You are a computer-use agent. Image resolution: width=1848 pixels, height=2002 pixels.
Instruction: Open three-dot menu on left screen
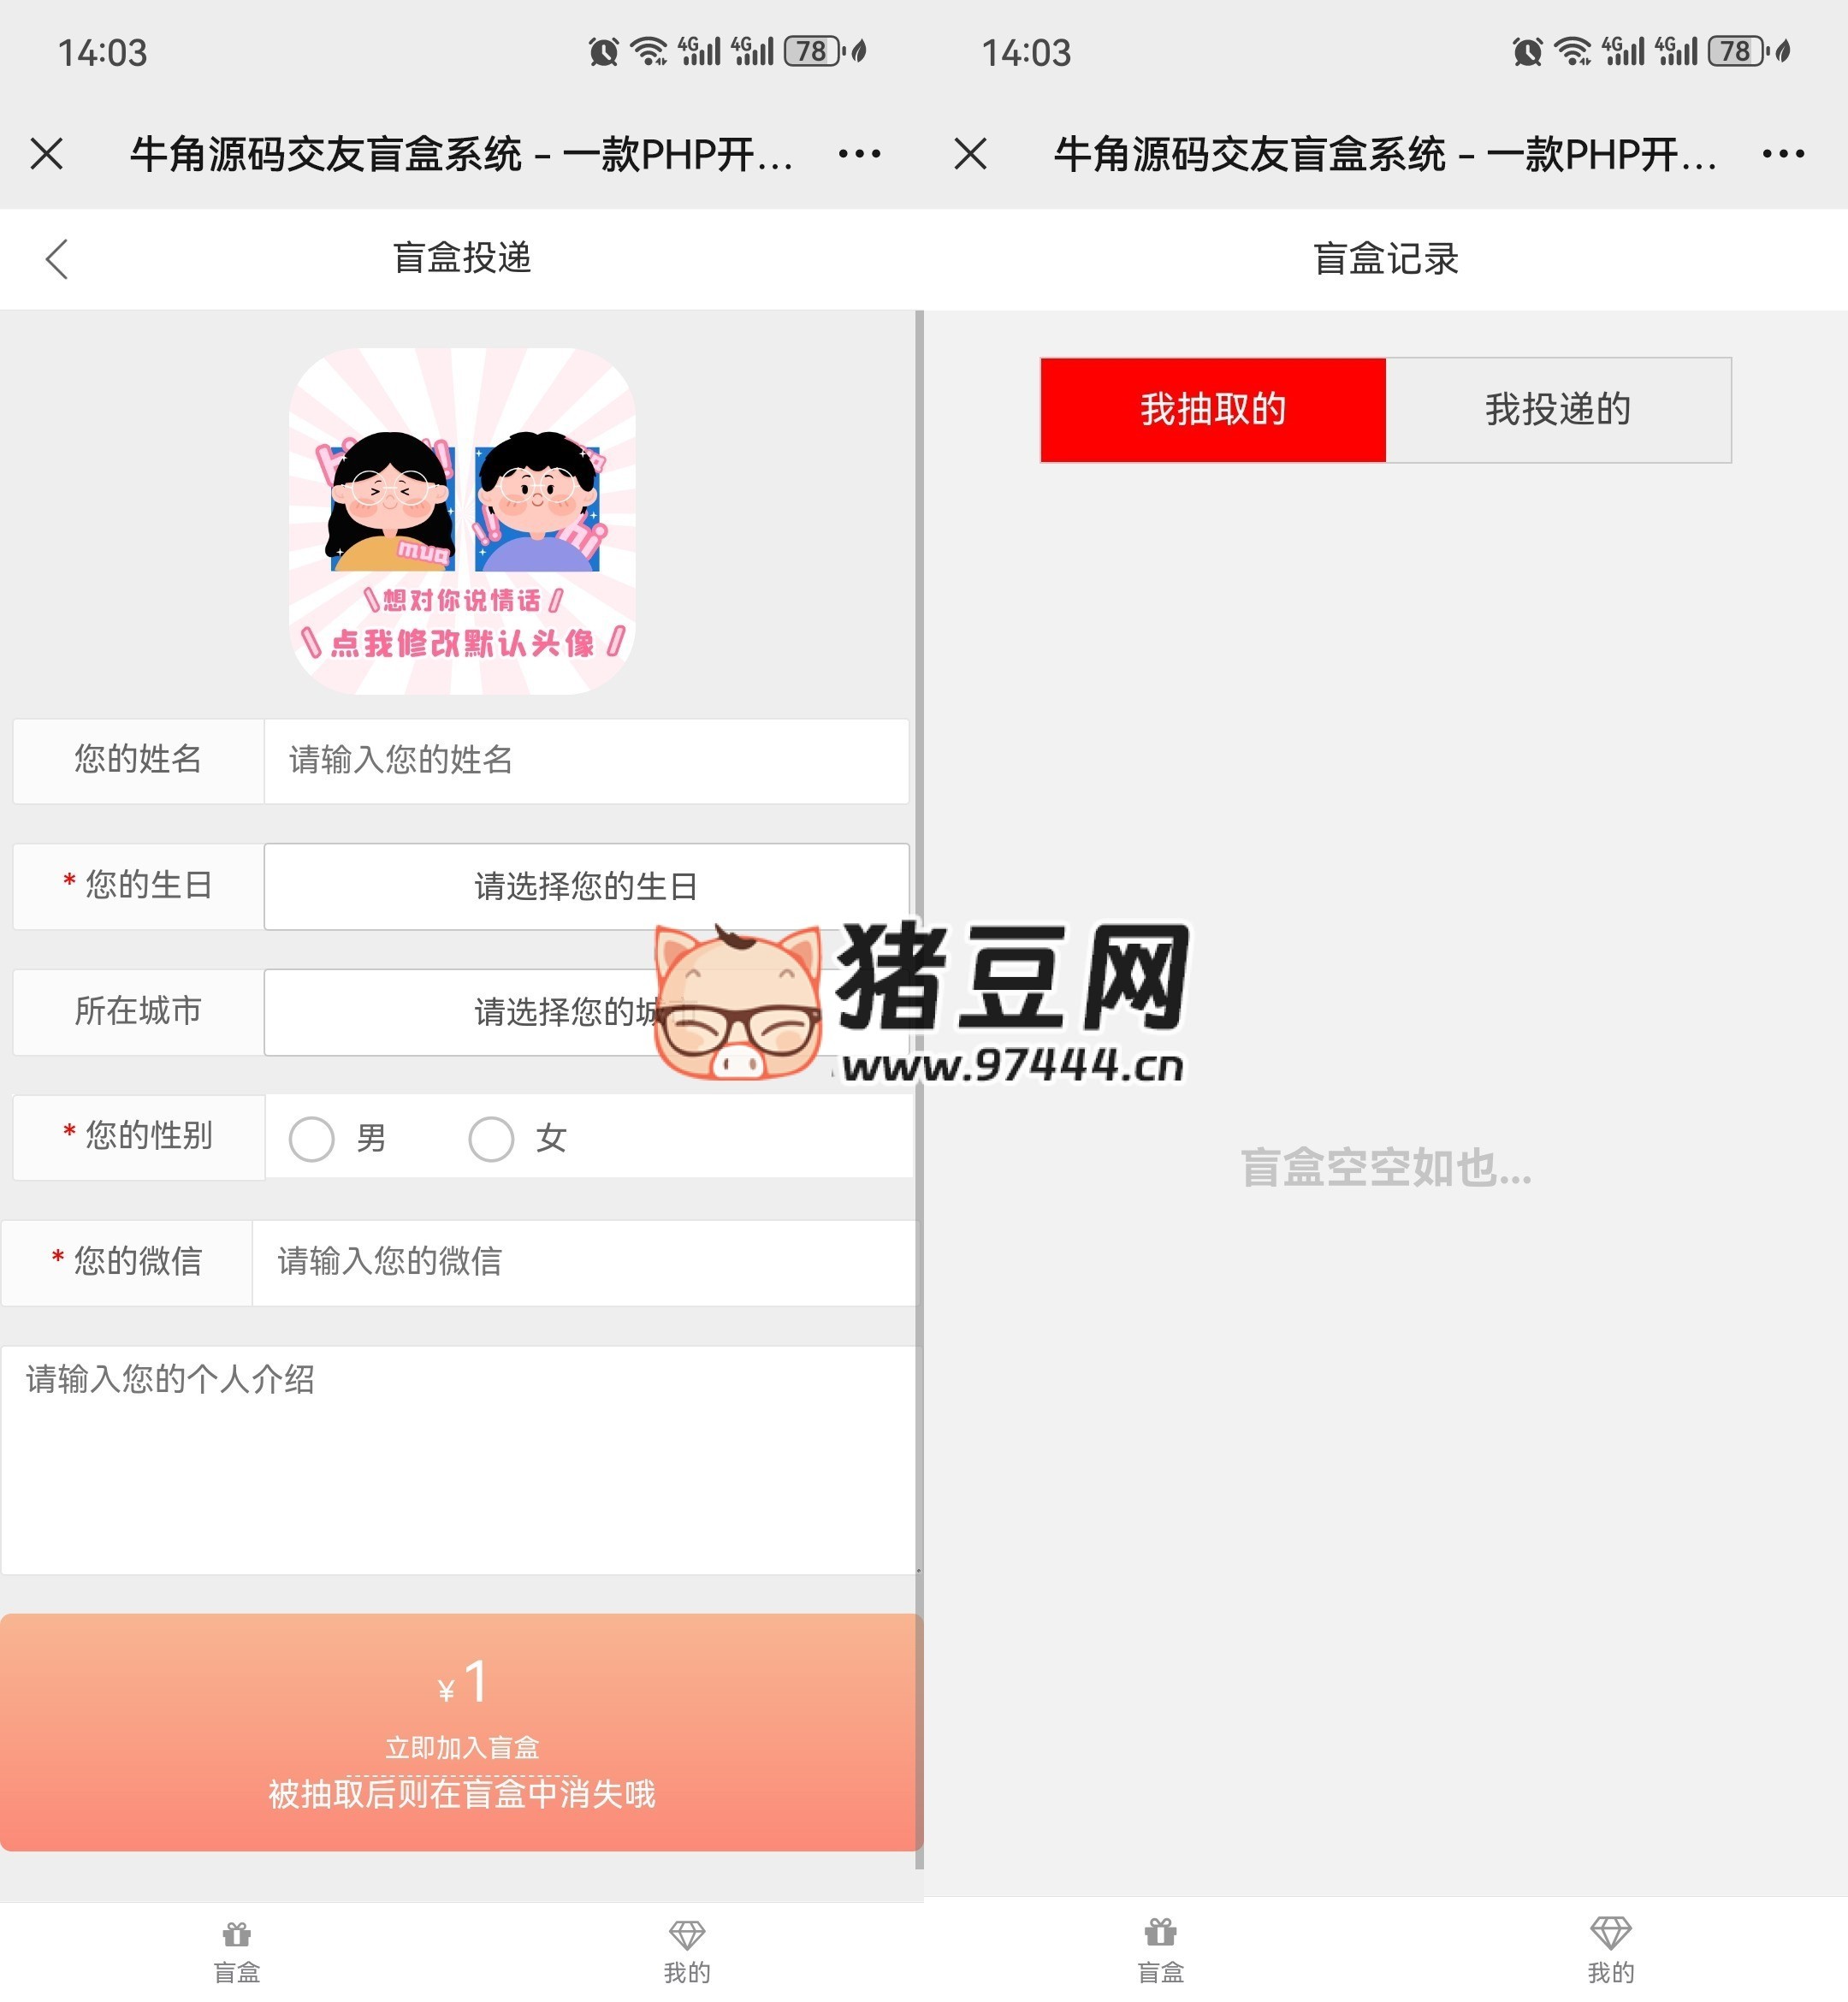pyautogui.click(x=859, y=154)
